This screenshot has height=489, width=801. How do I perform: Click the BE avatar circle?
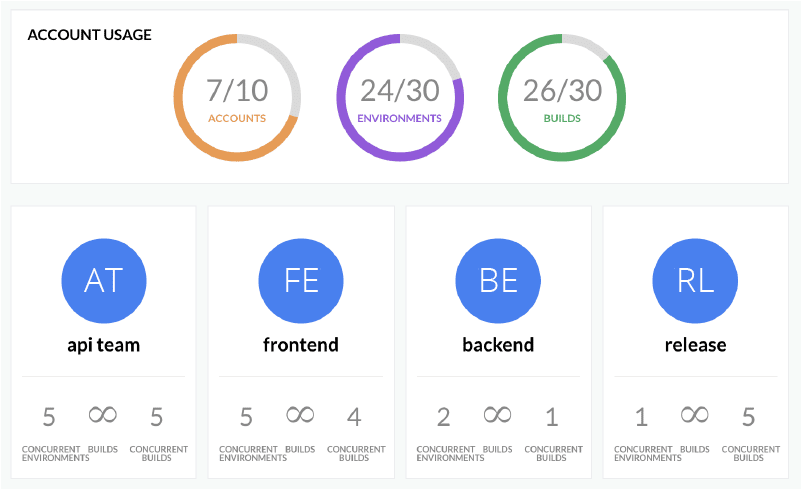(498, 280)
